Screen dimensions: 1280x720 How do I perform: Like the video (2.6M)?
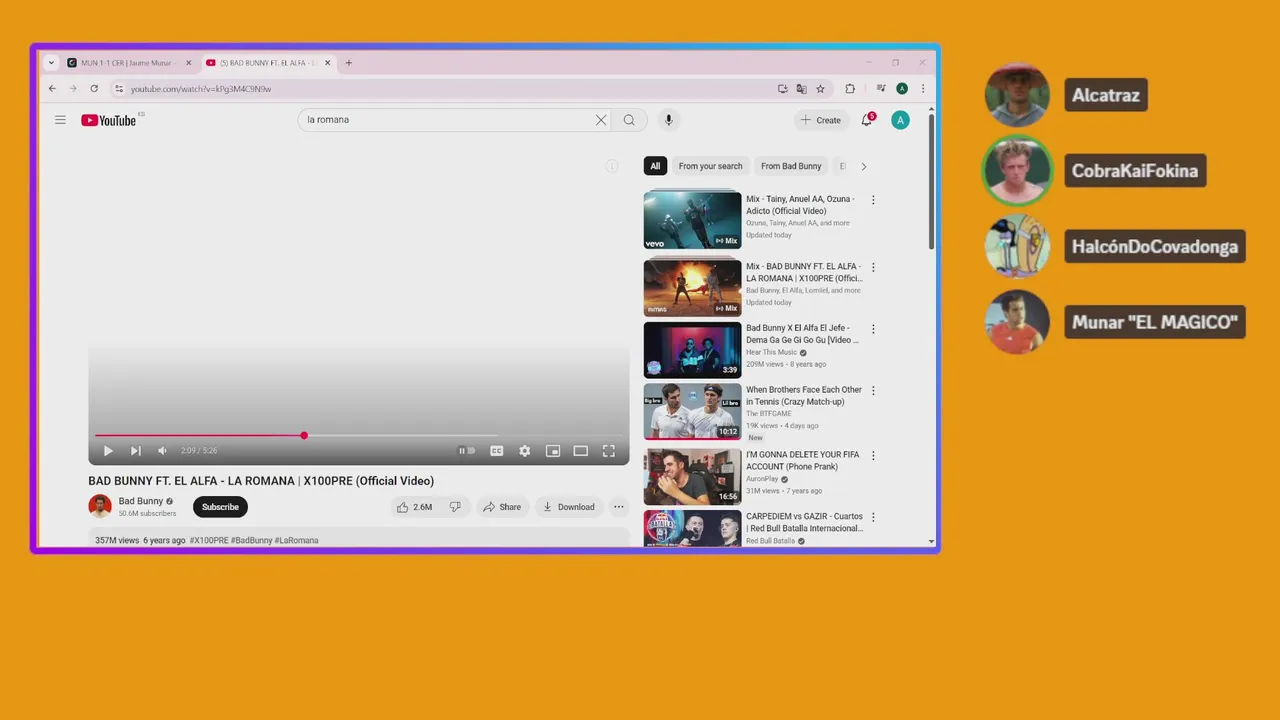[414, 507]
